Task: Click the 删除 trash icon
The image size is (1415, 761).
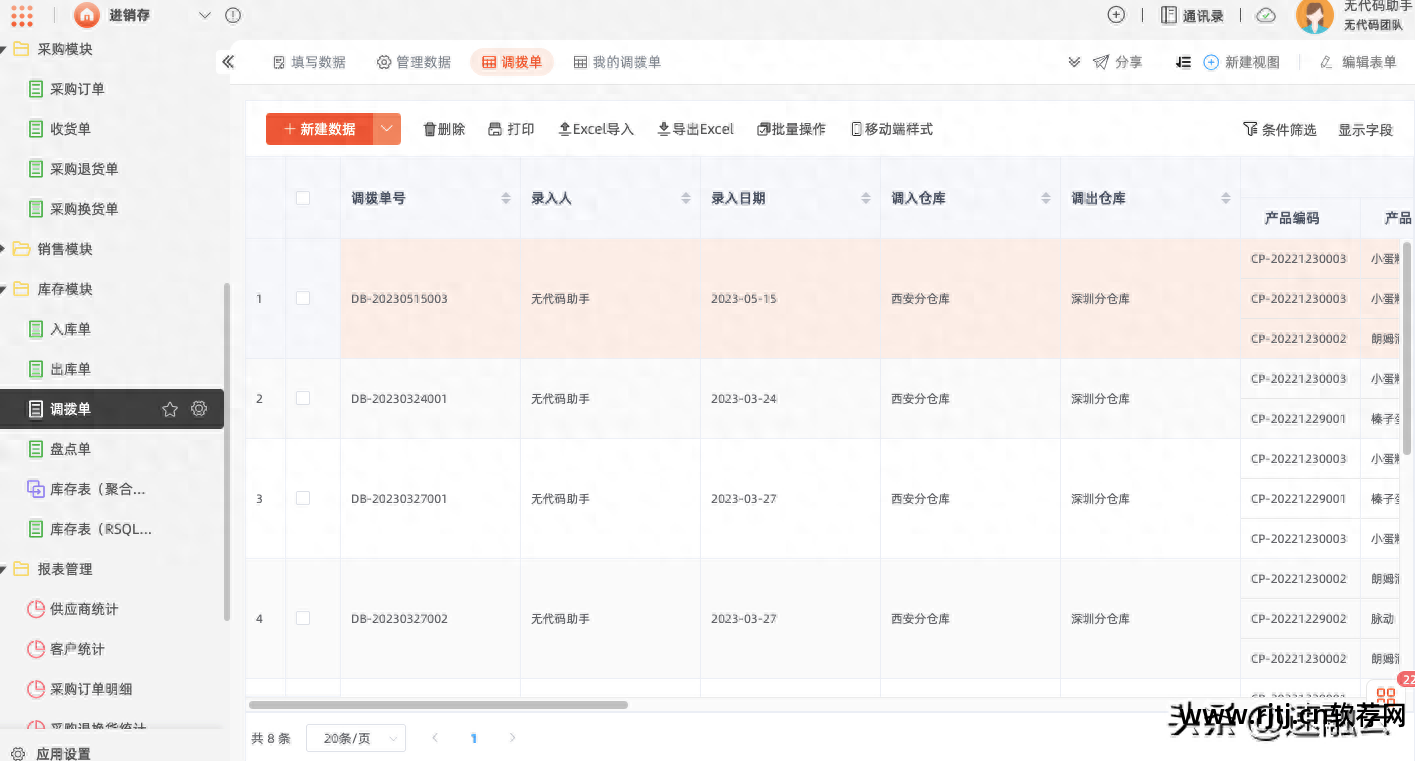Action: click(x=430, y=129)
